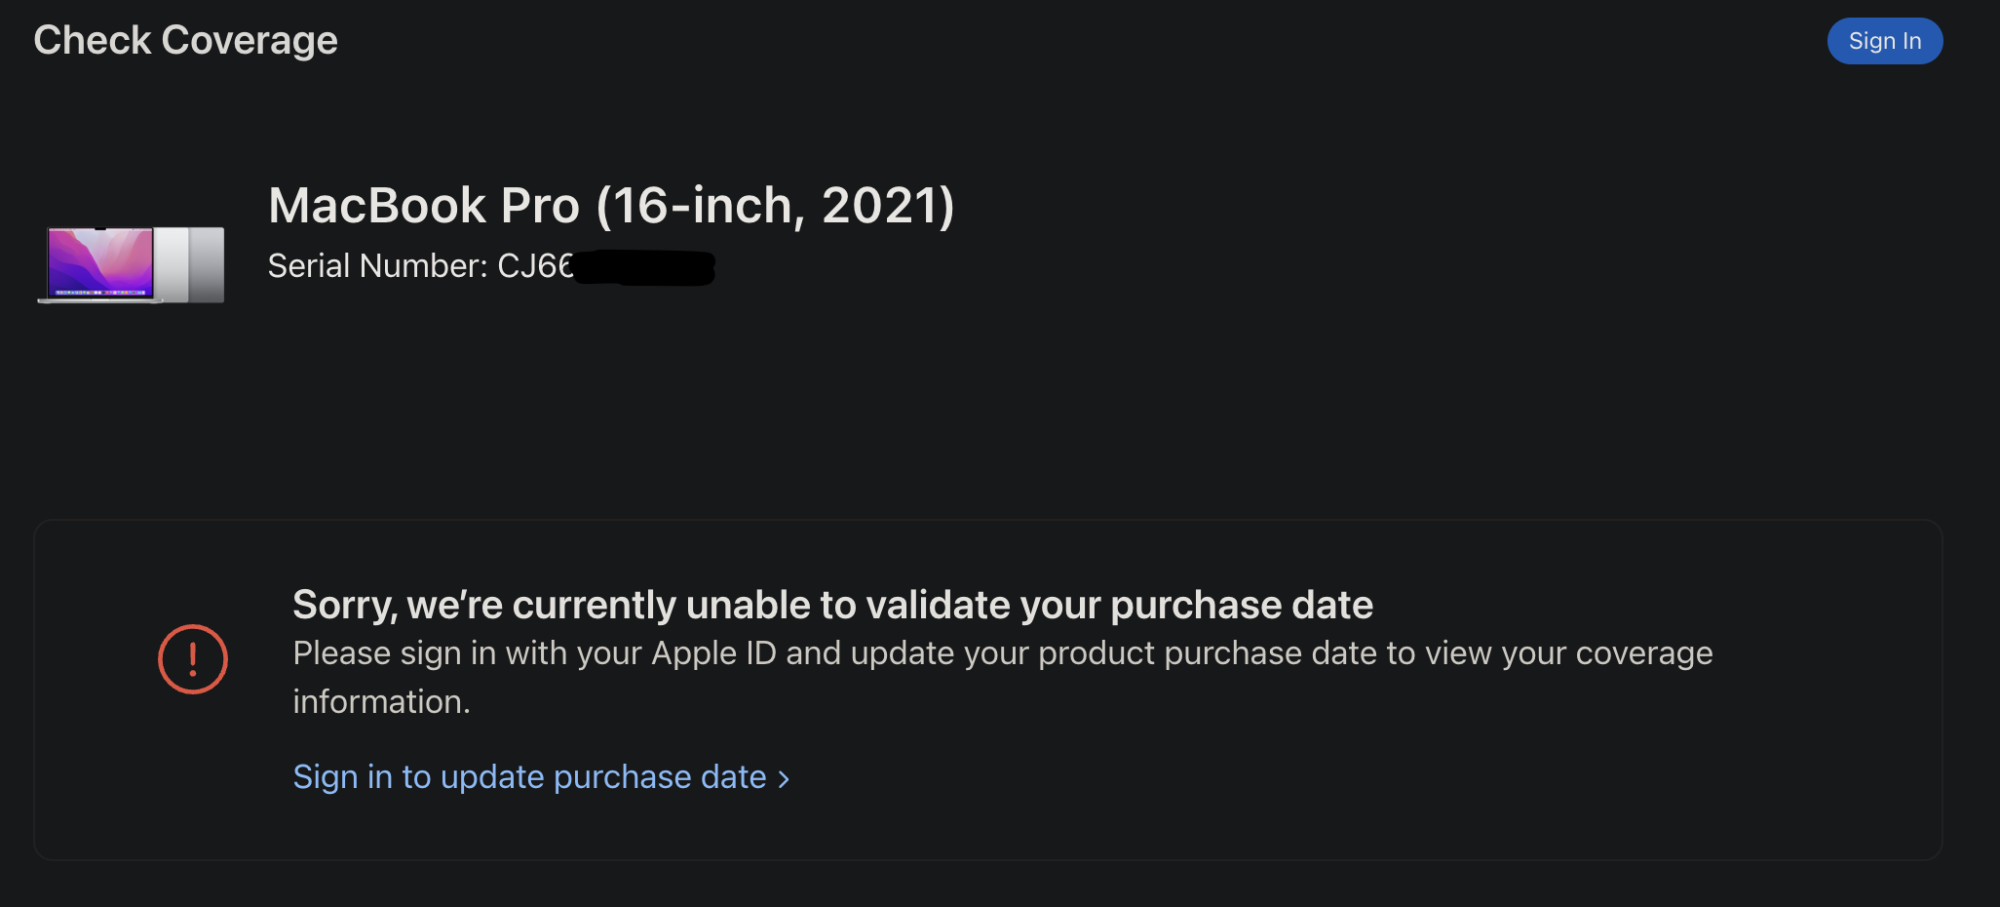Click chevron arrow after update purchase date

coord(784,779)
